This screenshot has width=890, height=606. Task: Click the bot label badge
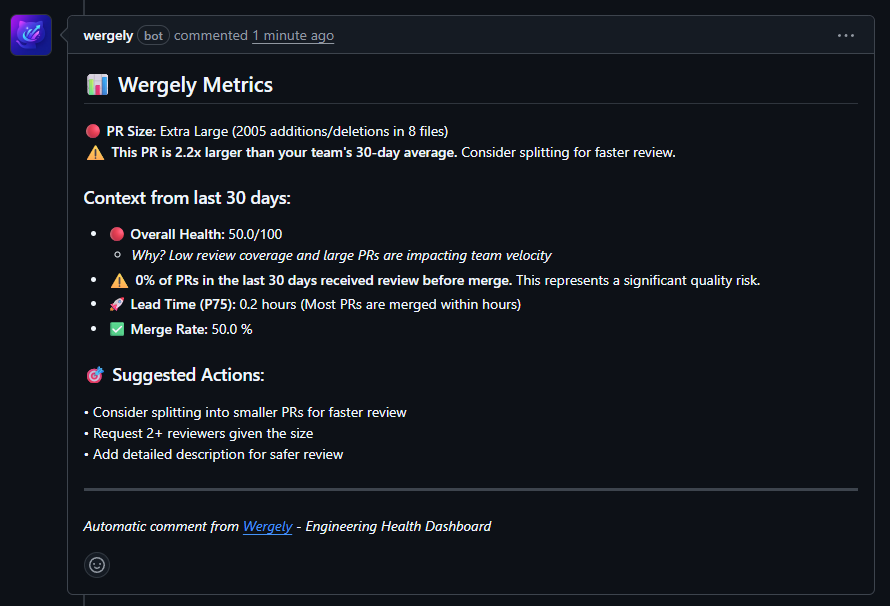pyautogui.click(x=153, y=35)
